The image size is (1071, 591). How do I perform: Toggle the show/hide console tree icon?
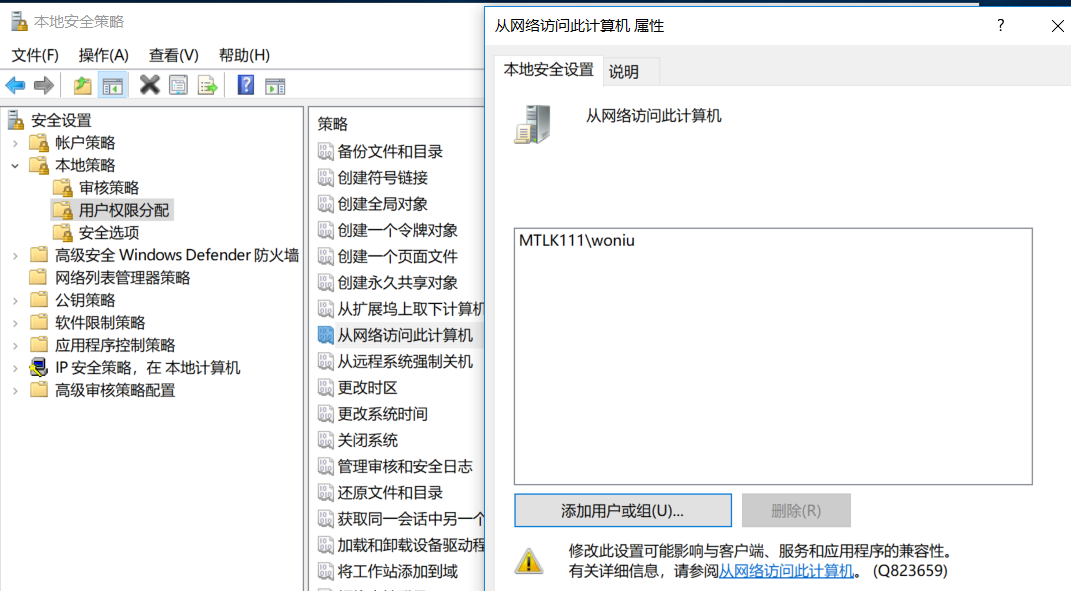113,86
